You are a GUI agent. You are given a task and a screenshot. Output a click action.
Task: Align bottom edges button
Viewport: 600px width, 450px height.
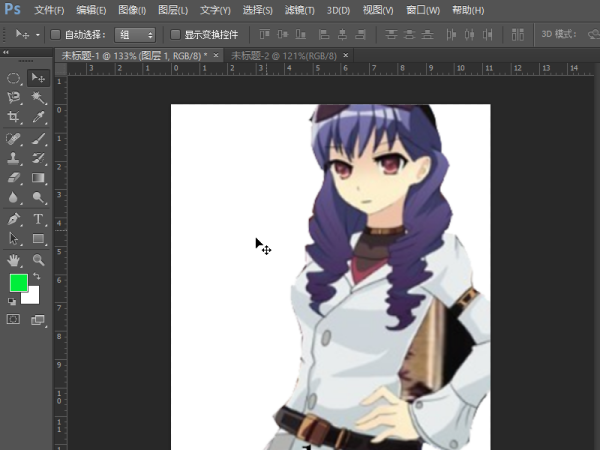point(301,34)
